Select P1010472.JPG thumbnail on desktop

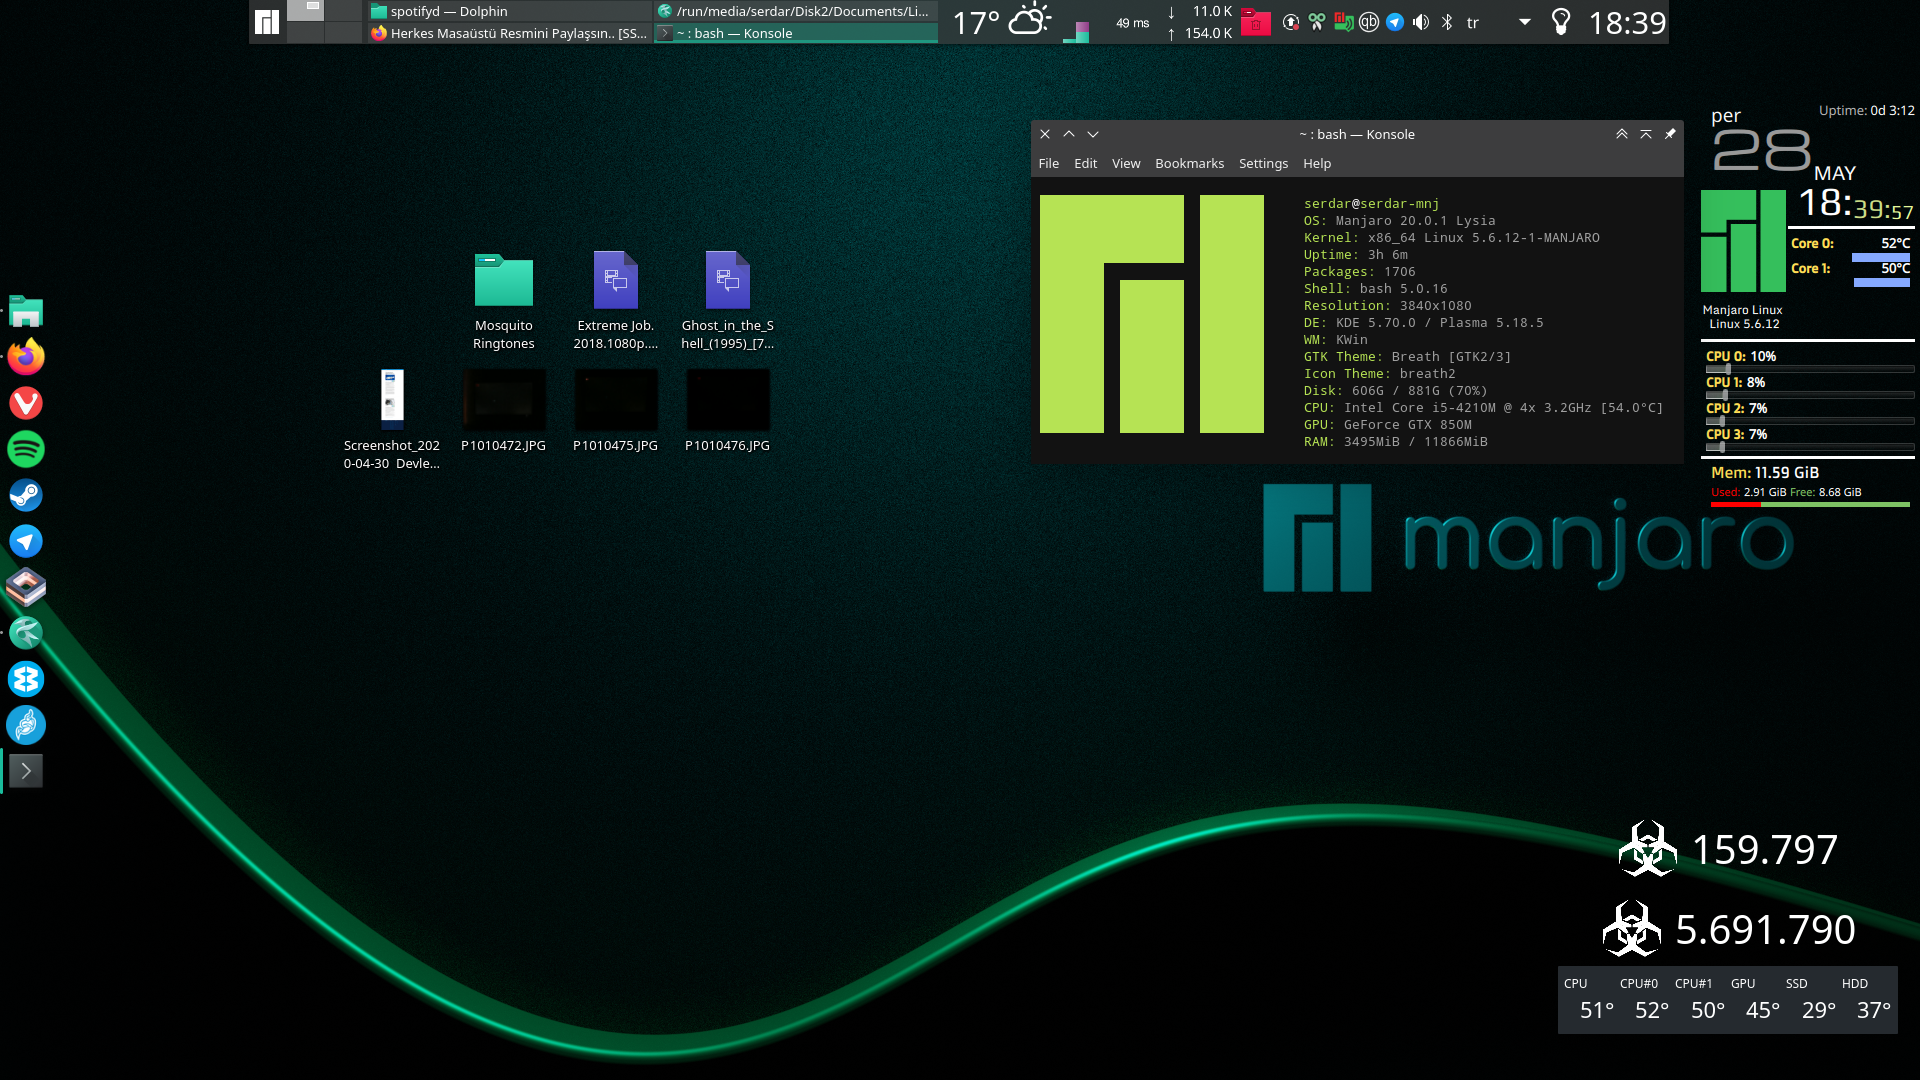[x=504, y=410]
